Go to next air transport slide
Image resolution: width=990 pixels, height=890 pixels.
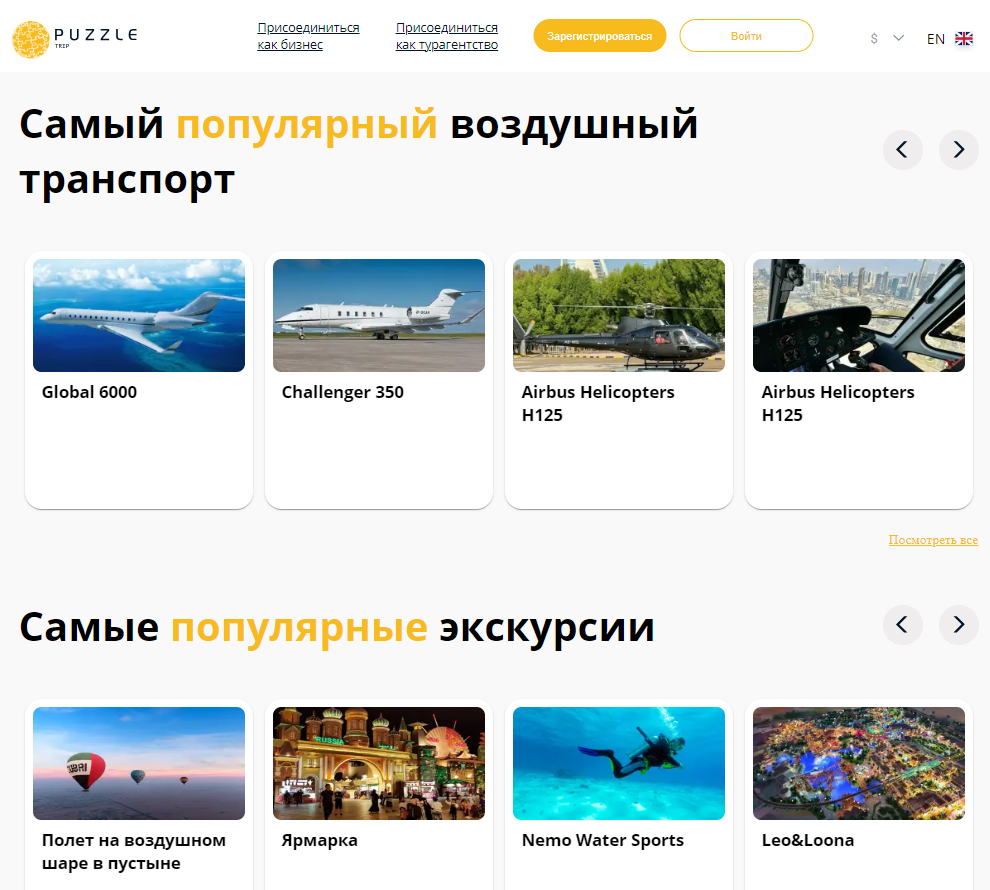coord(958,150)
